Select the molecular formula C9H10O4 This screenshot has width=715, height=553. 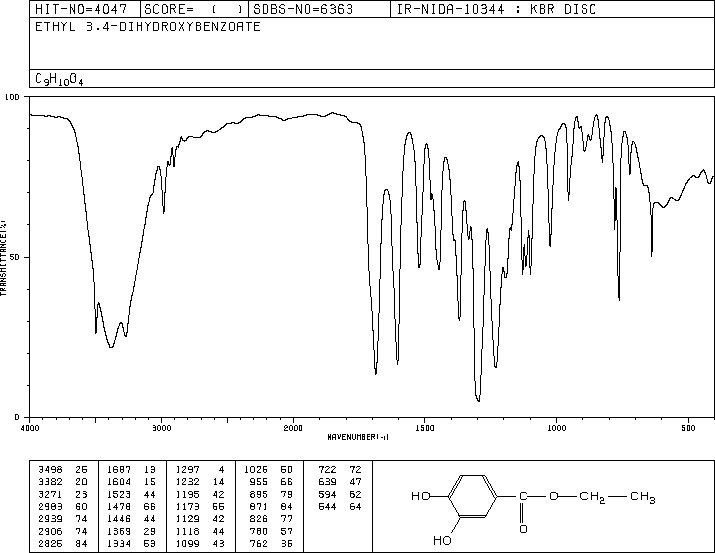pos(59,79)
